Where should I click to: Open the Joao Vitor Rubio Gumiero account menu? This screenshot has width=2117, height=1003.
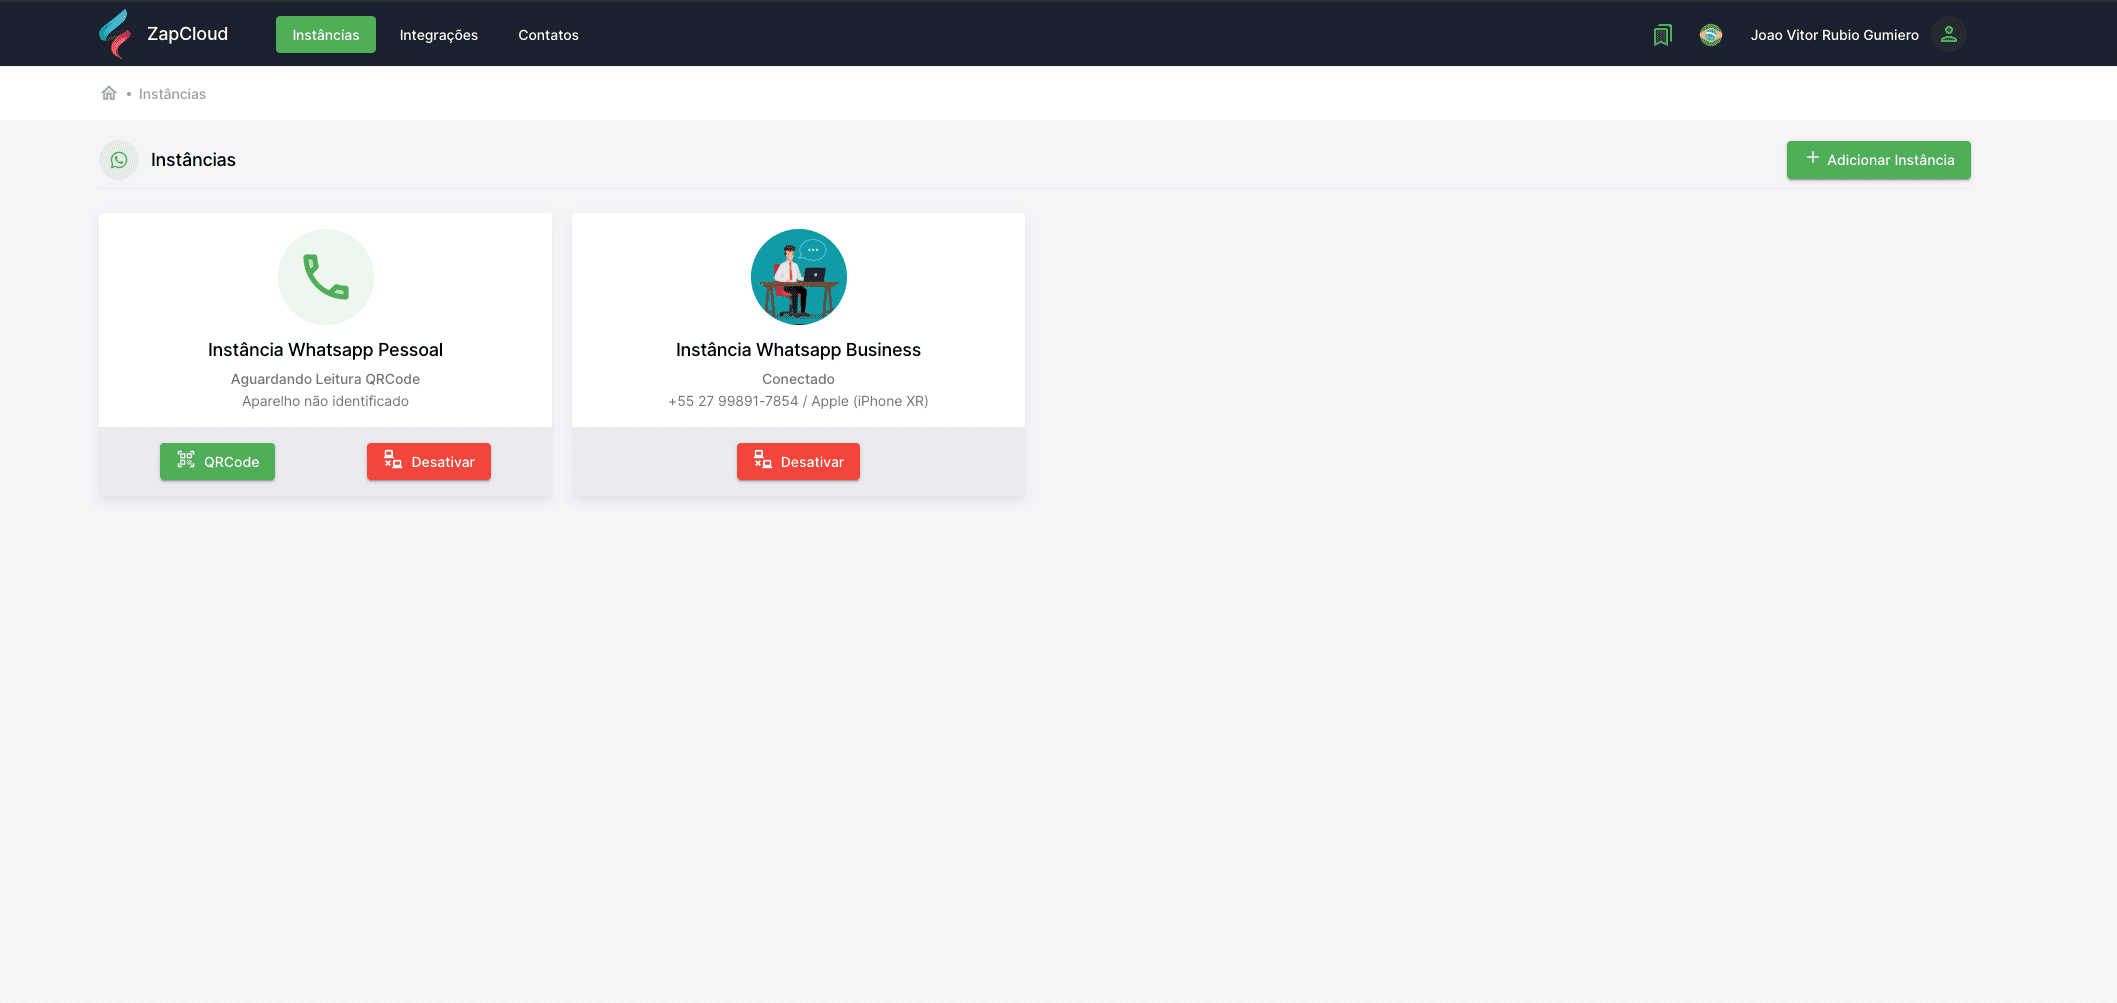click(x=1834, y=35)
